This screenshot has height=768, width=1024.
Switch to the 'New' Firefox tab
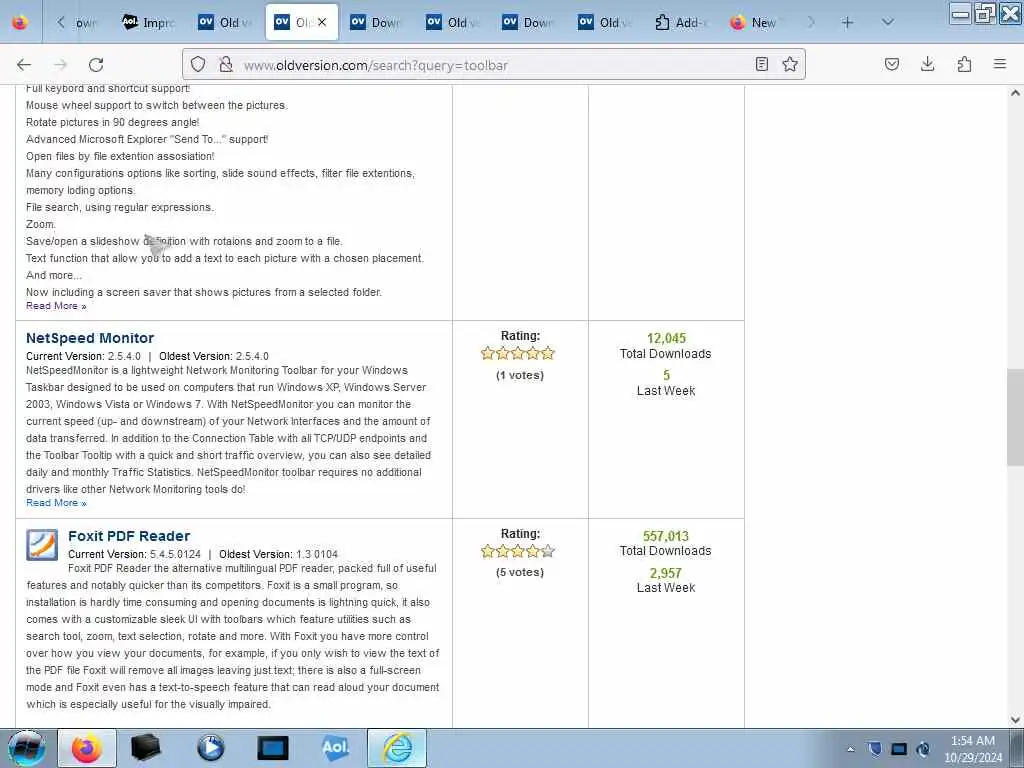[x=757, y=22]
